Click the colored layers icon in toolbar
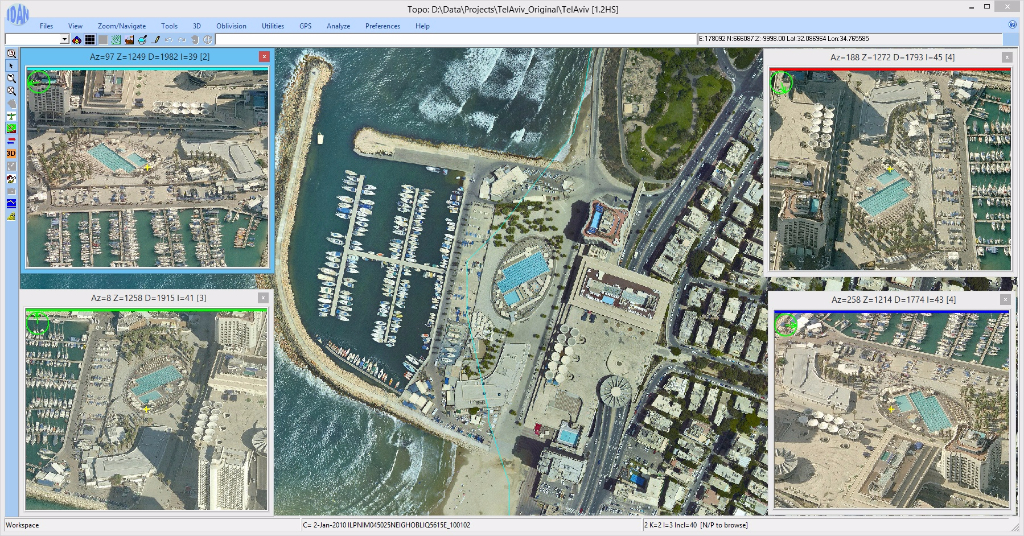Screen dimensions: 1024x536 pos(76,39)
